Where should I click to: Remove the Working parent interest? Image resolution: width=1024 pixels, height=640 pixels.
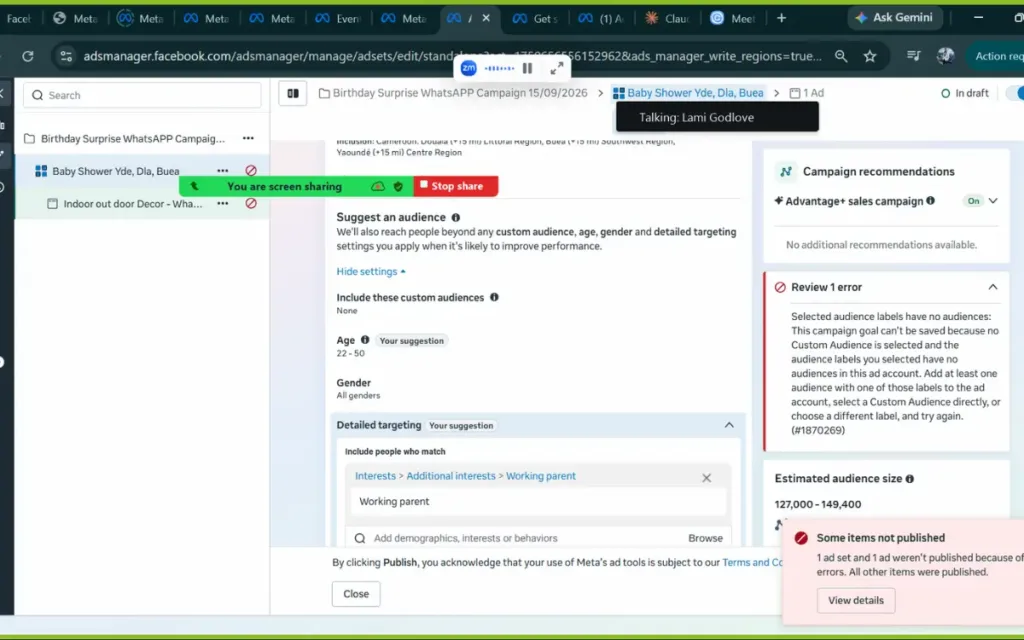[x=707, y=478]
